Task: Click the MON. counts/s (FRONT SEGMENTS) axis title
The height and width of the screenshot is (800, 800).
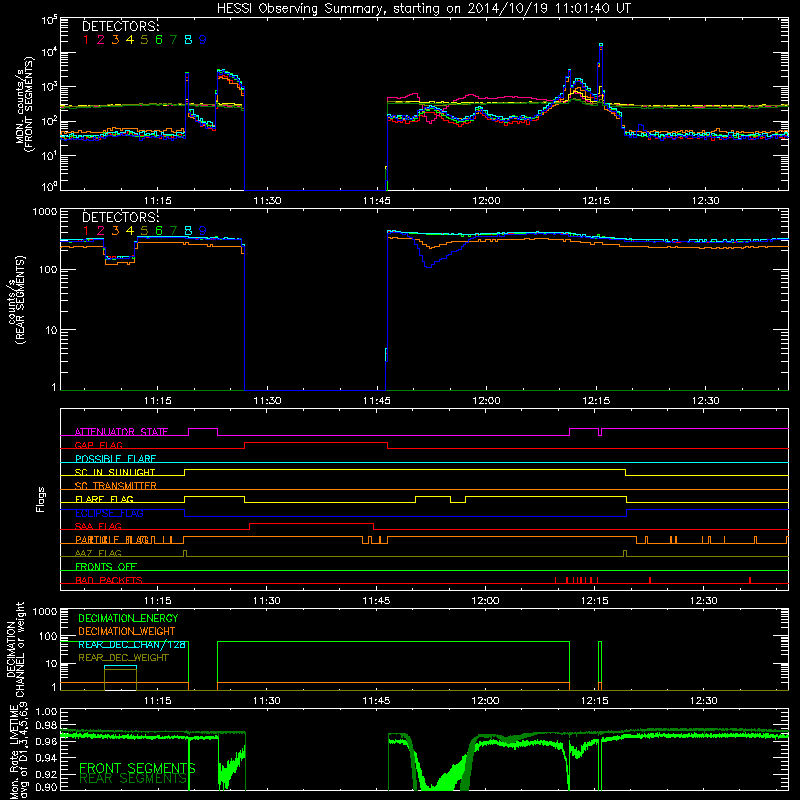Action: (x=25, y=104)
